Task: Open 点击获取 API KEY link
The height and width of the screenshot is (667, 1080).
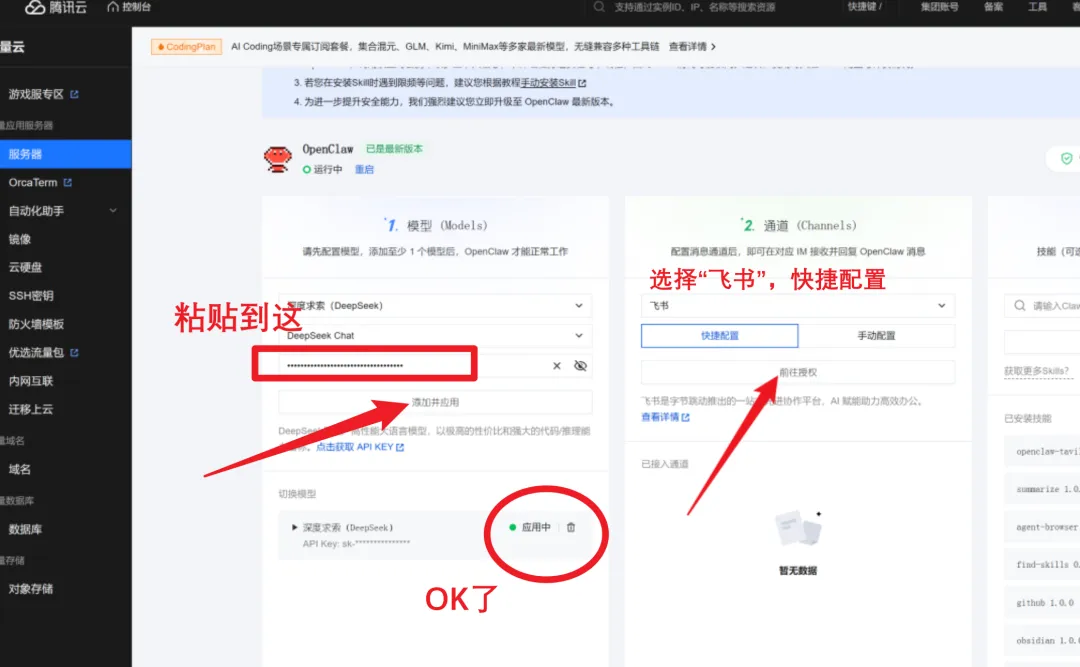Action: click(360, 447)
